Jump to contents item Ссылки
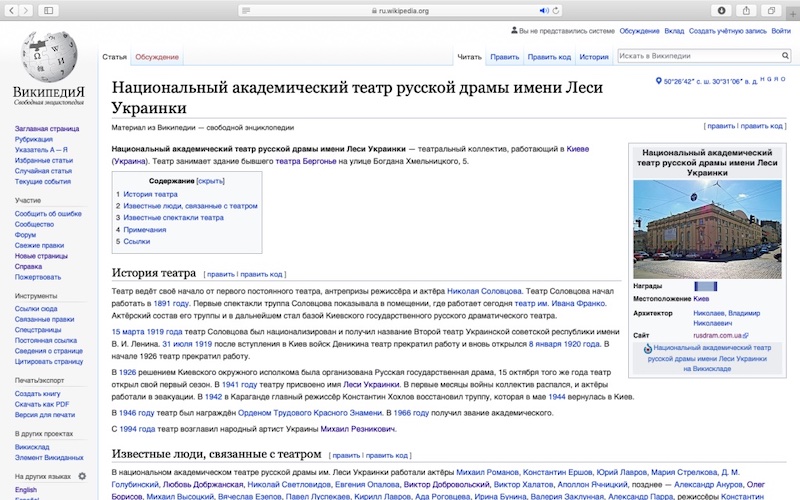 click(x=137, y=241)
